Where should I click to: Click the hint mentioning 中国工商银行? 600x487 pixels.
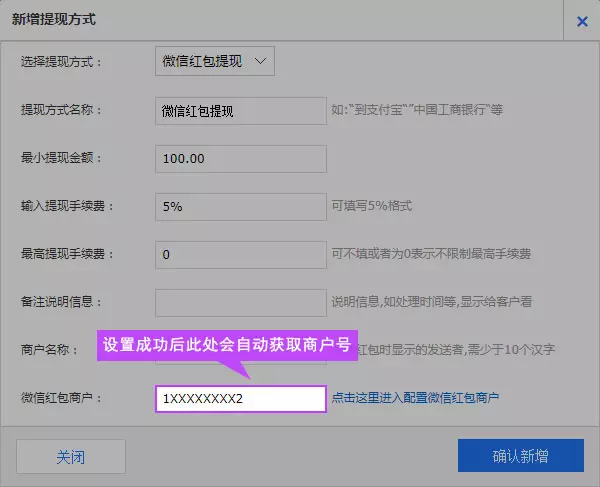click(417, 110)
